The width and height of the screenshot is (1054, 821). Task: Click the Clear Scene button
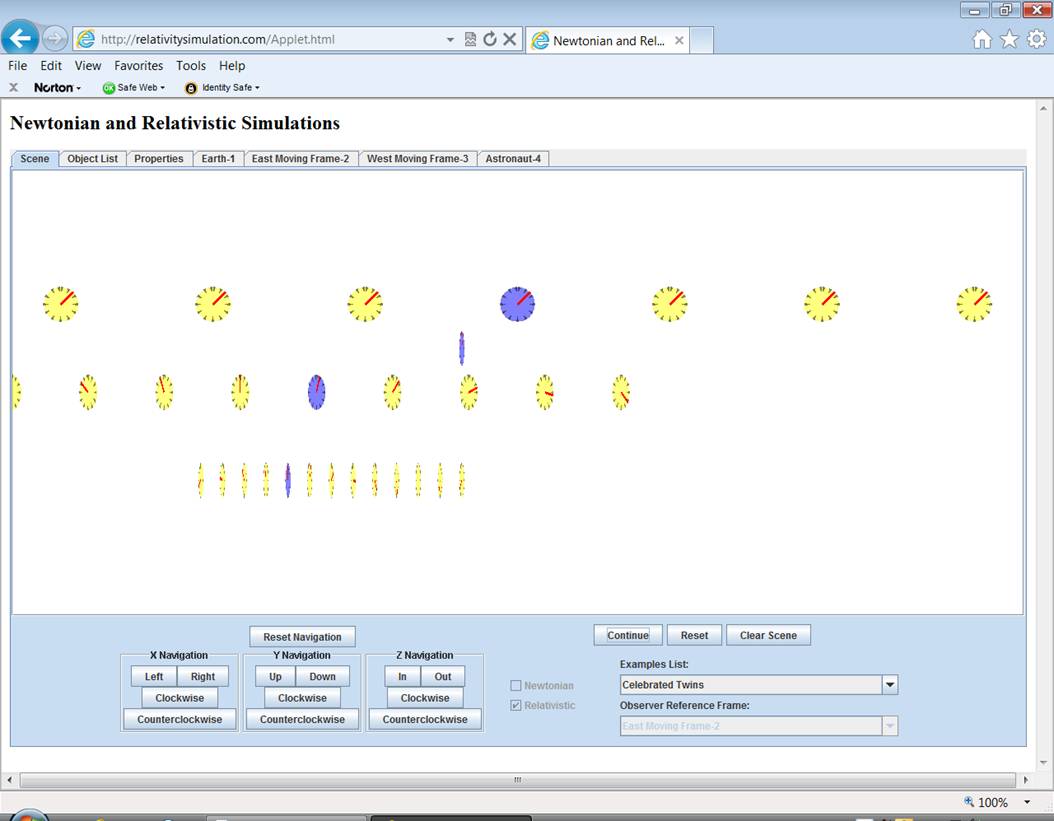coord(768,635)
